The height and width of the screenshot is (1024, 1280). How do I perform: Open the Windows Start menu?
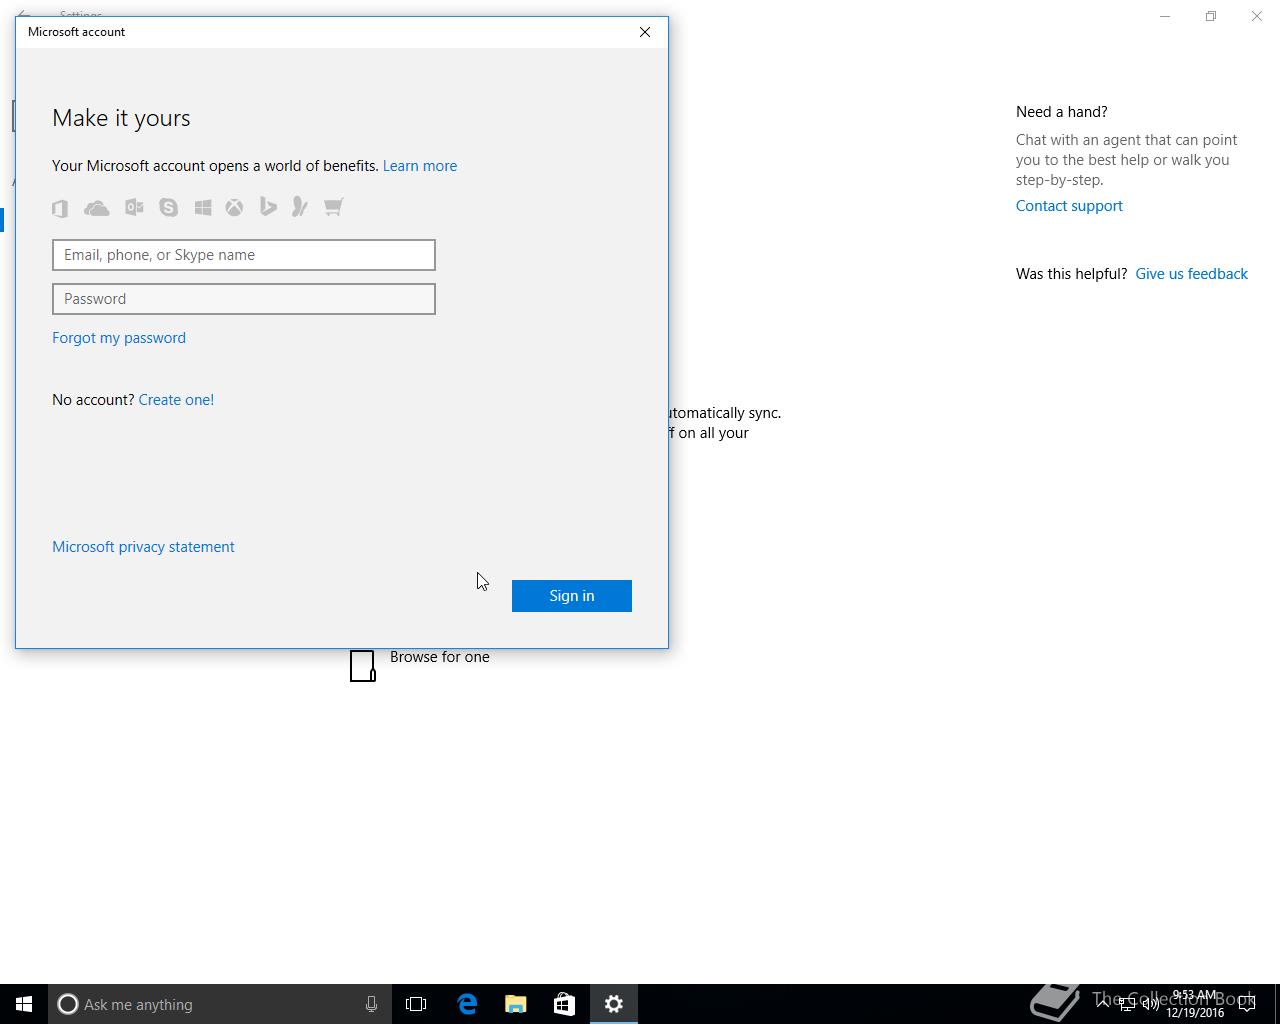tap(24, 1004)
